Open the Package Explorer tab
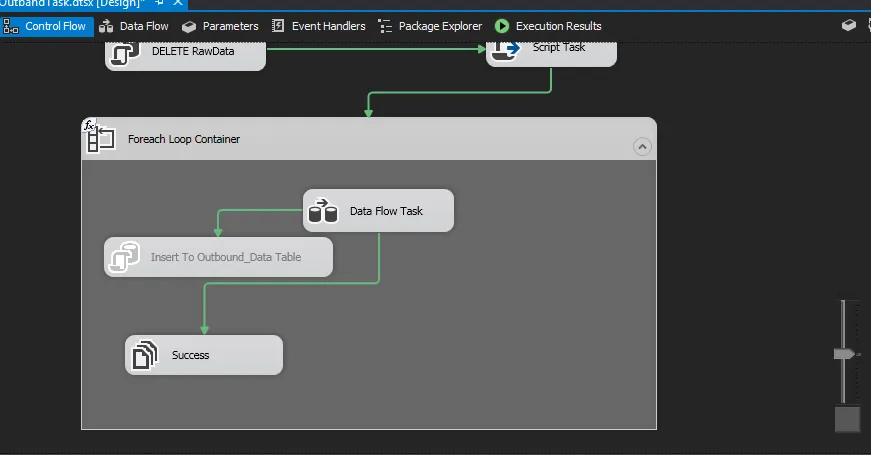The image size is (871, 455). pyautogui.click(x=430, y=26)
